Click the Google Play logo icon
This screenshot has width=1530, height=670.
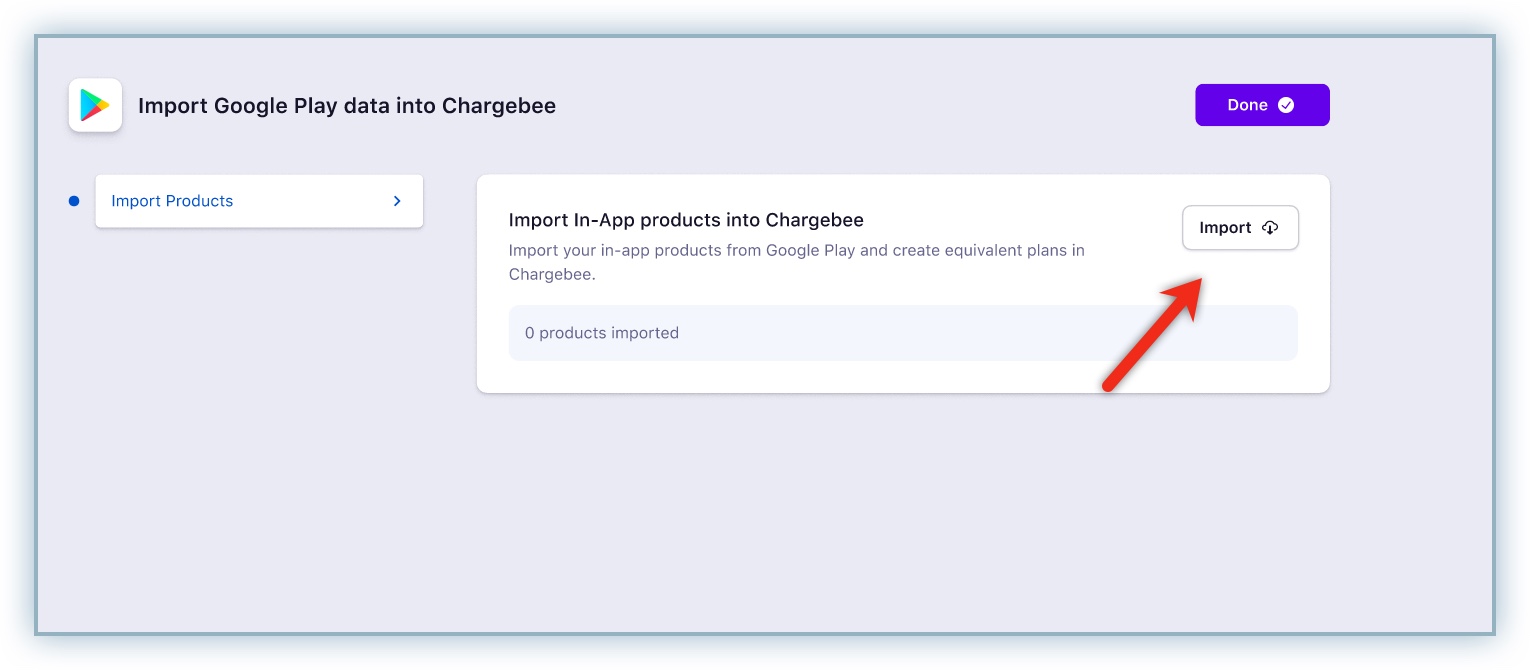tap(95, 105)
